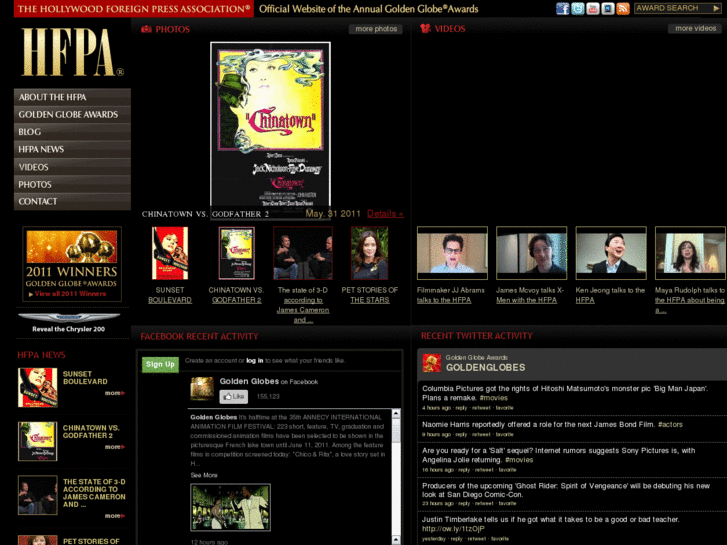Reply to the Big Man Japan tweet
This screenshot has height=545, width=727.
(461, 408)
